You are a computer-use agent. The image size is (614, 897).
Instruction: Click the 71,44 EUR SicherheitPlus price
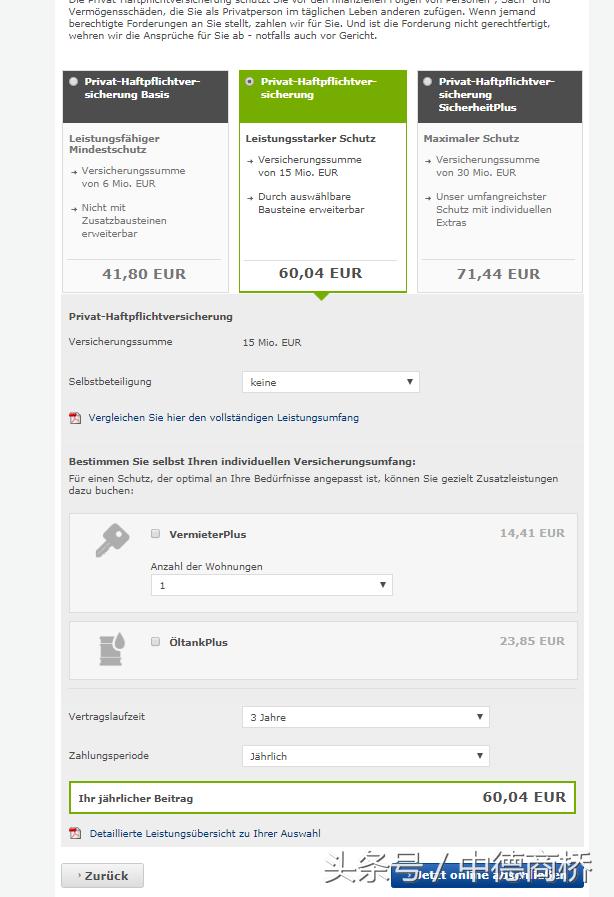pyautogui.click(x=498, y=274)
